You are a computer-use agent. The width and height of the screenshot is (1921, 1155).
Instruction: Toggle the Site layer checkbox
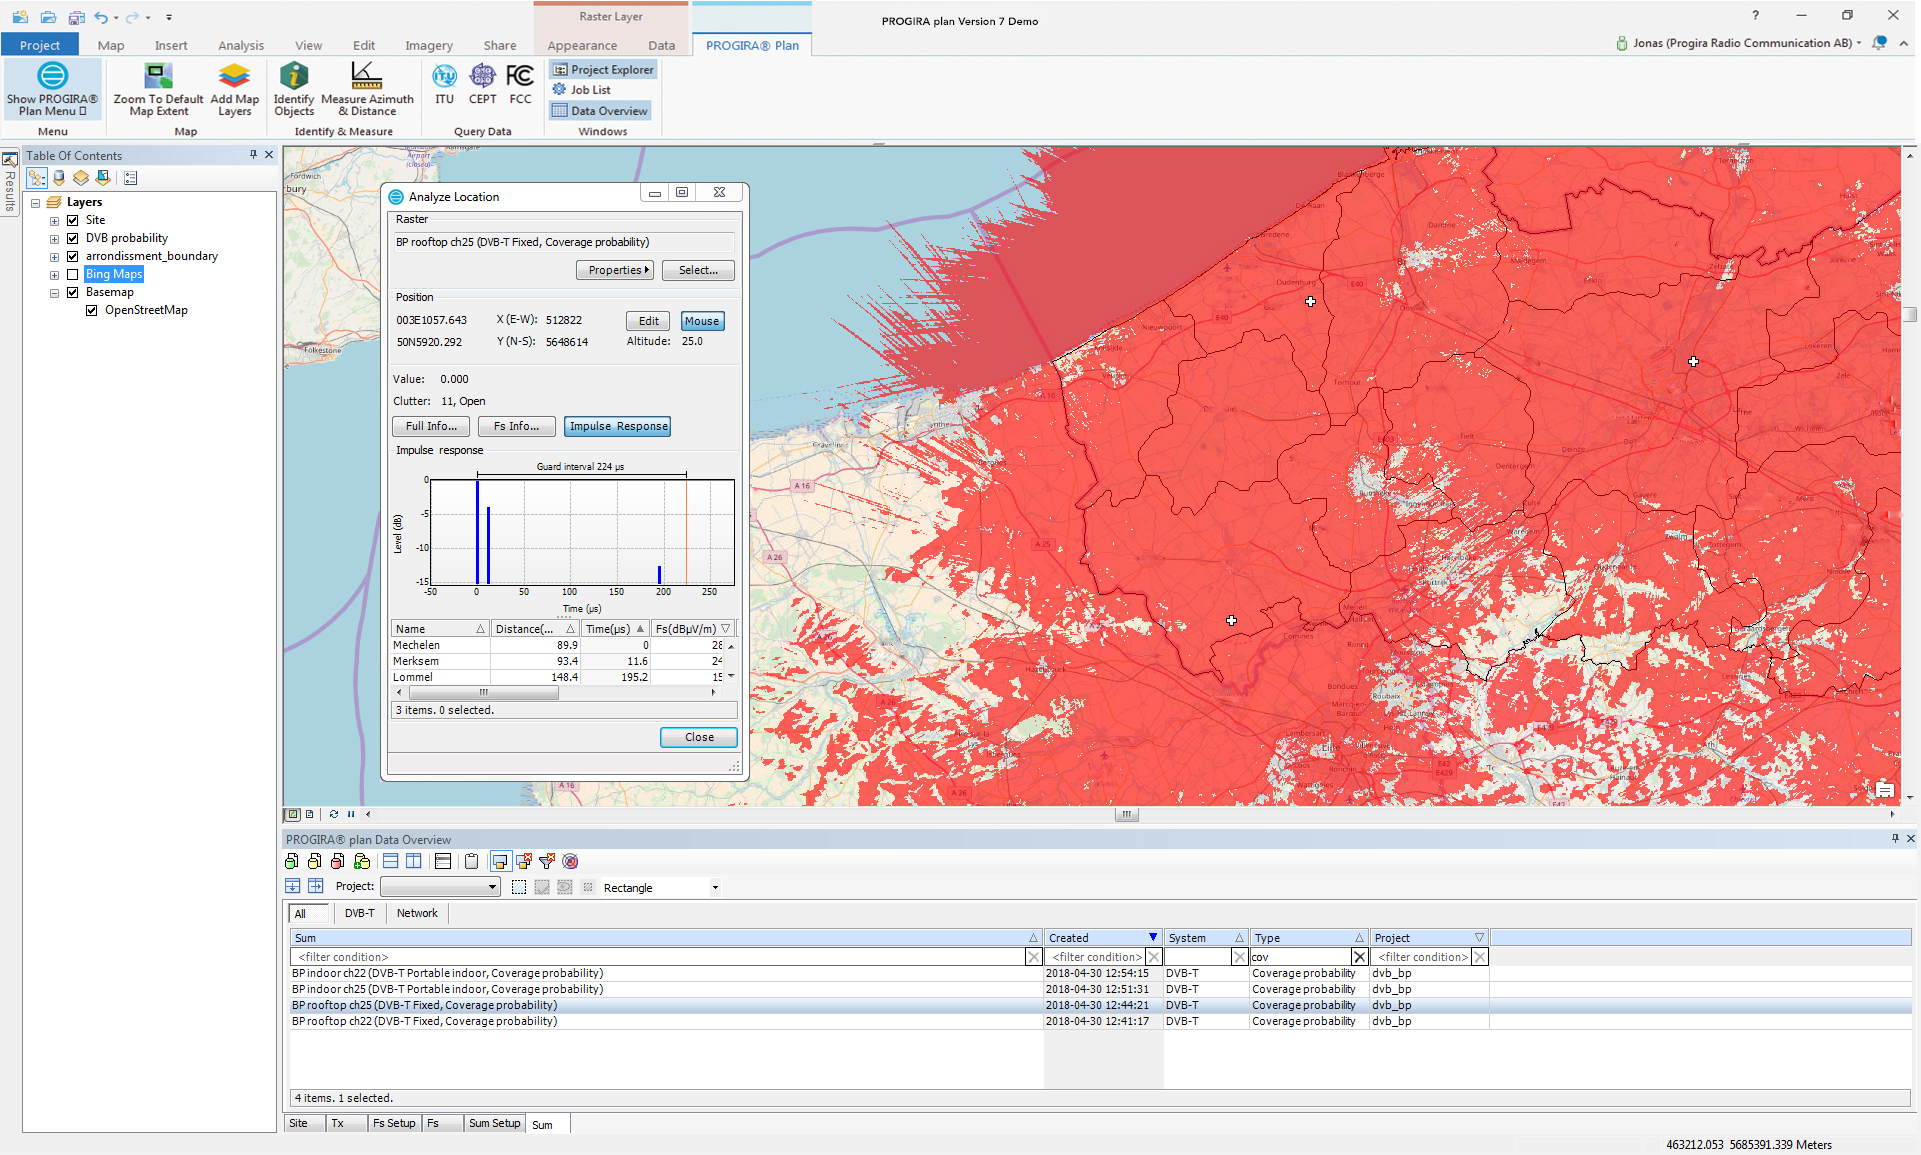(x=72, y=220)
